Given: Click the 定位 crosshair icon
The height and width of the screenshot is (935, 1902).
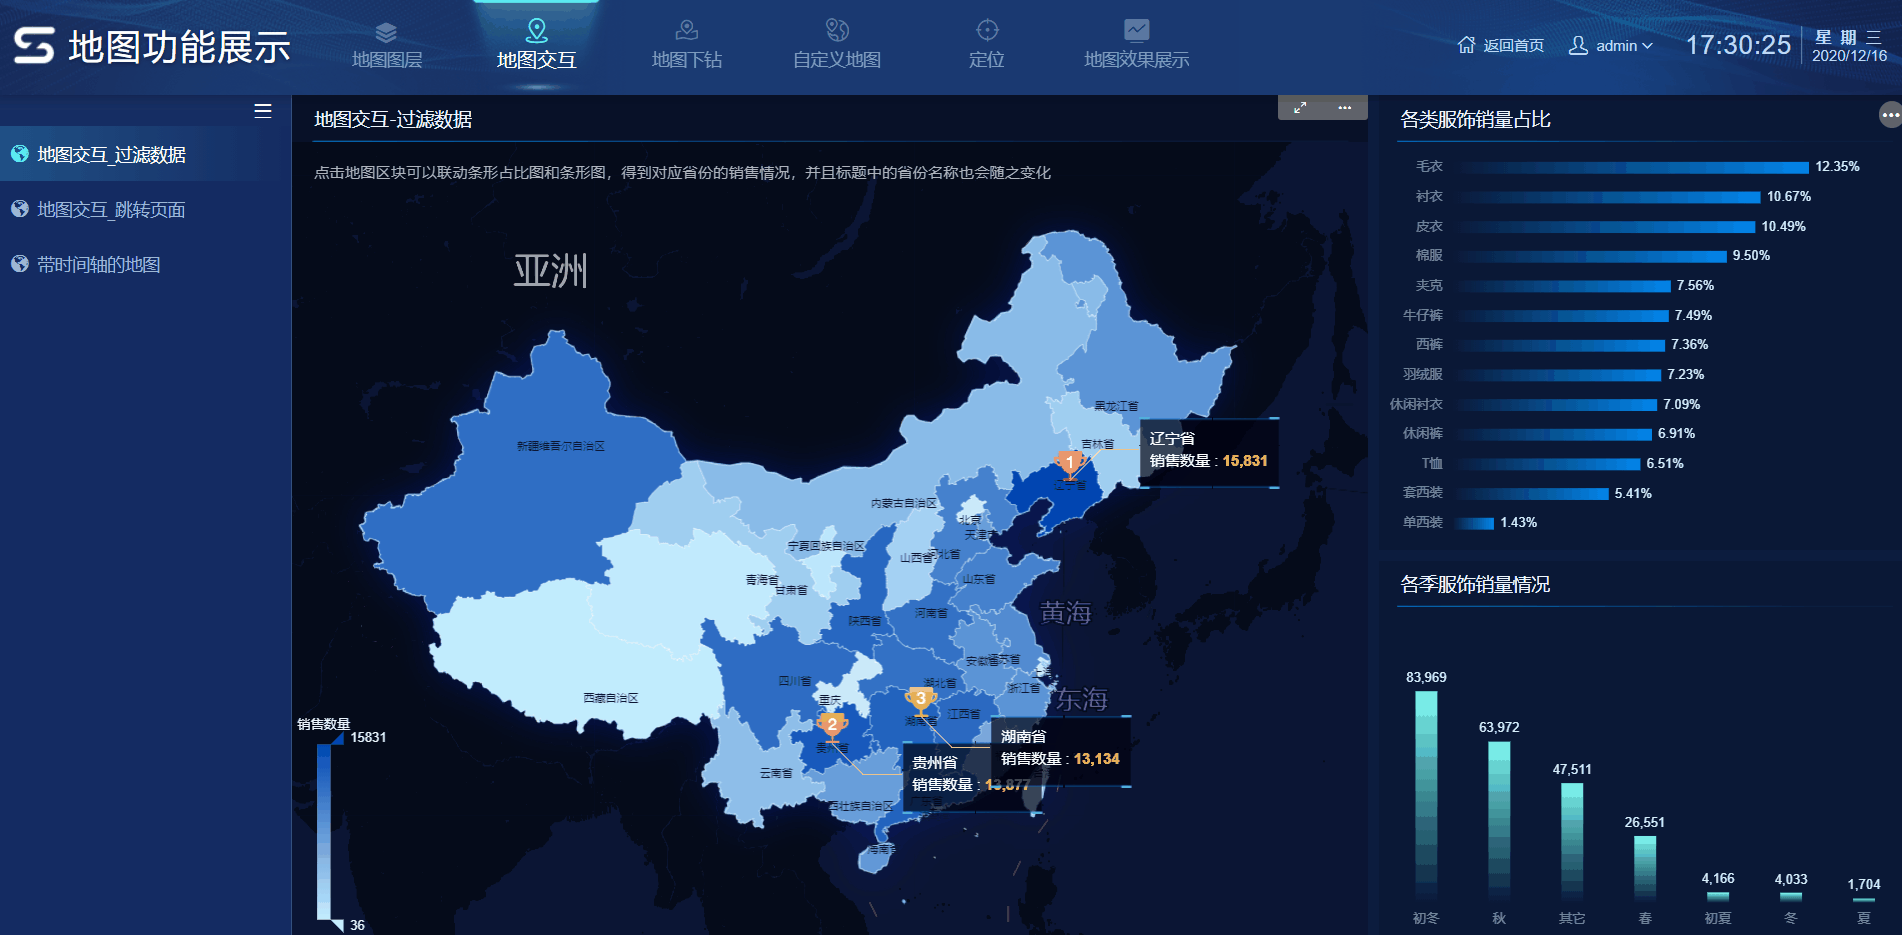Looking at the screenshot, I should 987,30.
